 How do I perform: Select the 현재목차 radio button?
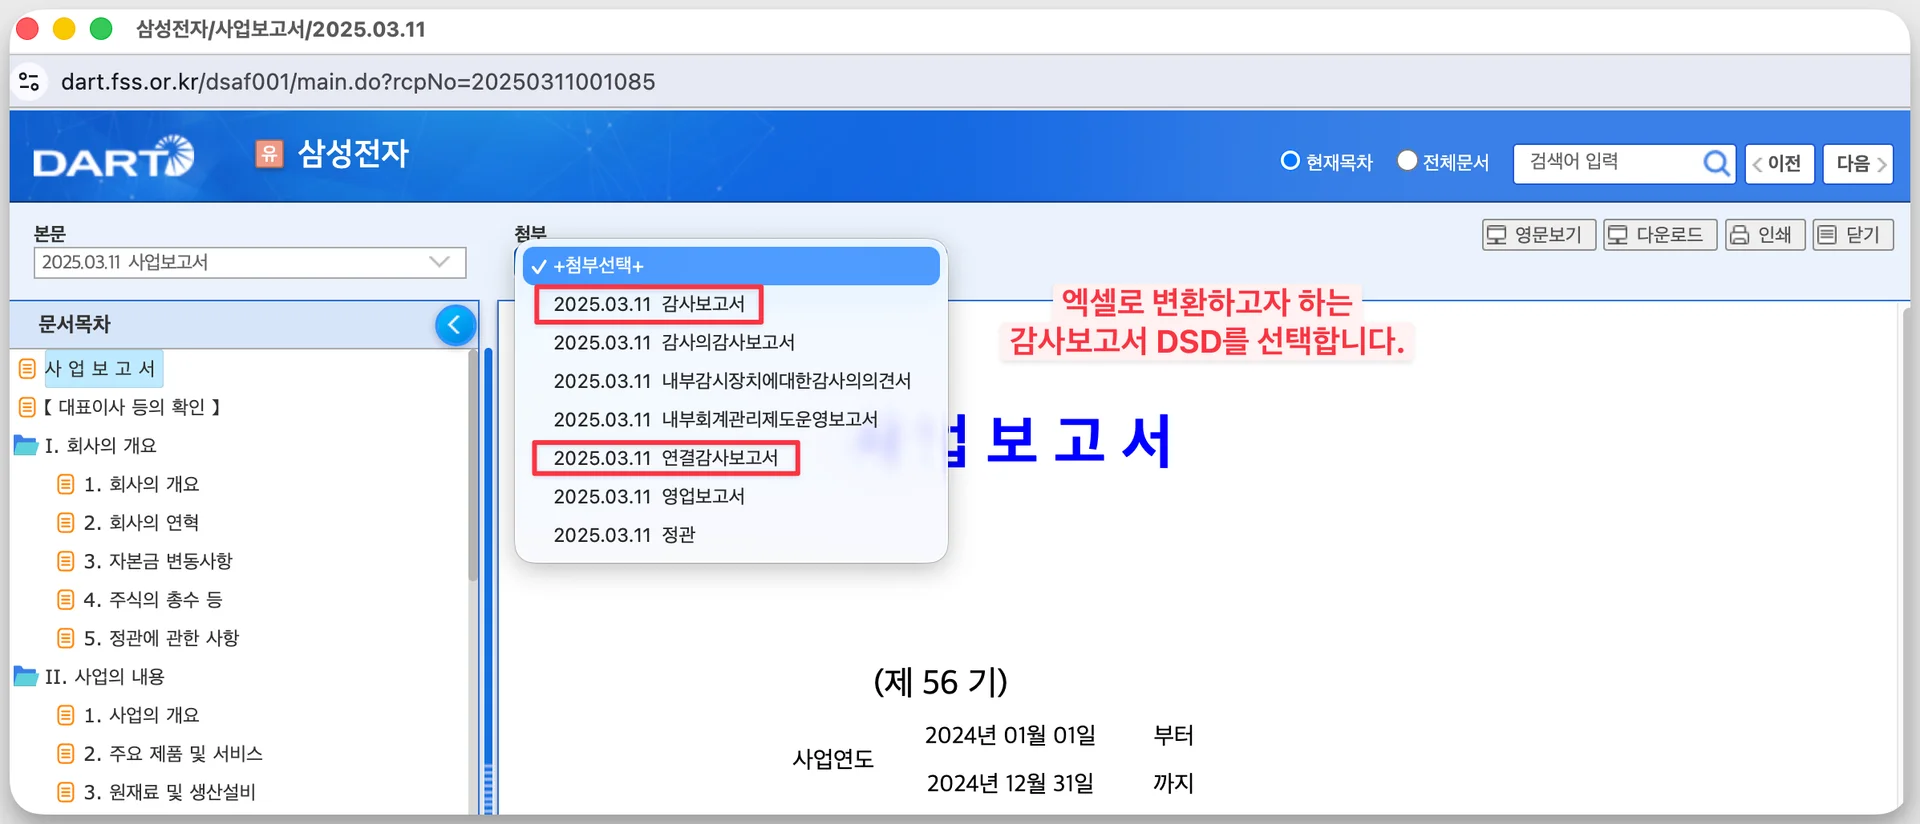coord(1290,161)
